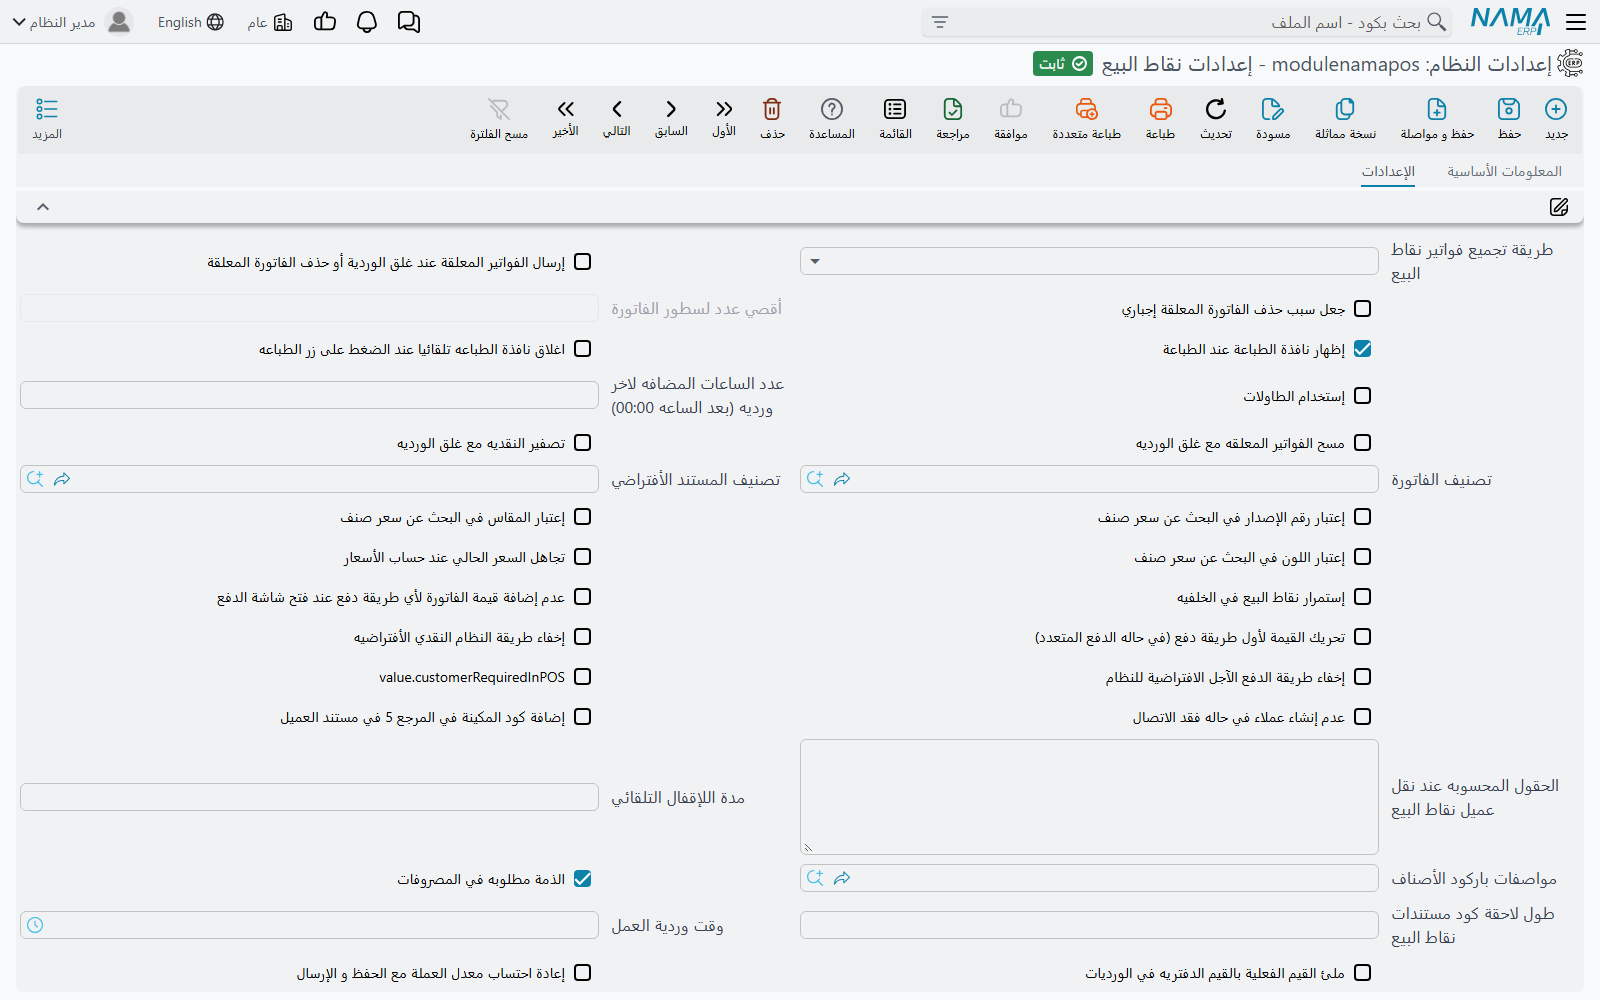Open the hamburger main menu icon
The width and height of the screenshot is (1600, 1000).
pos(1576,22)
